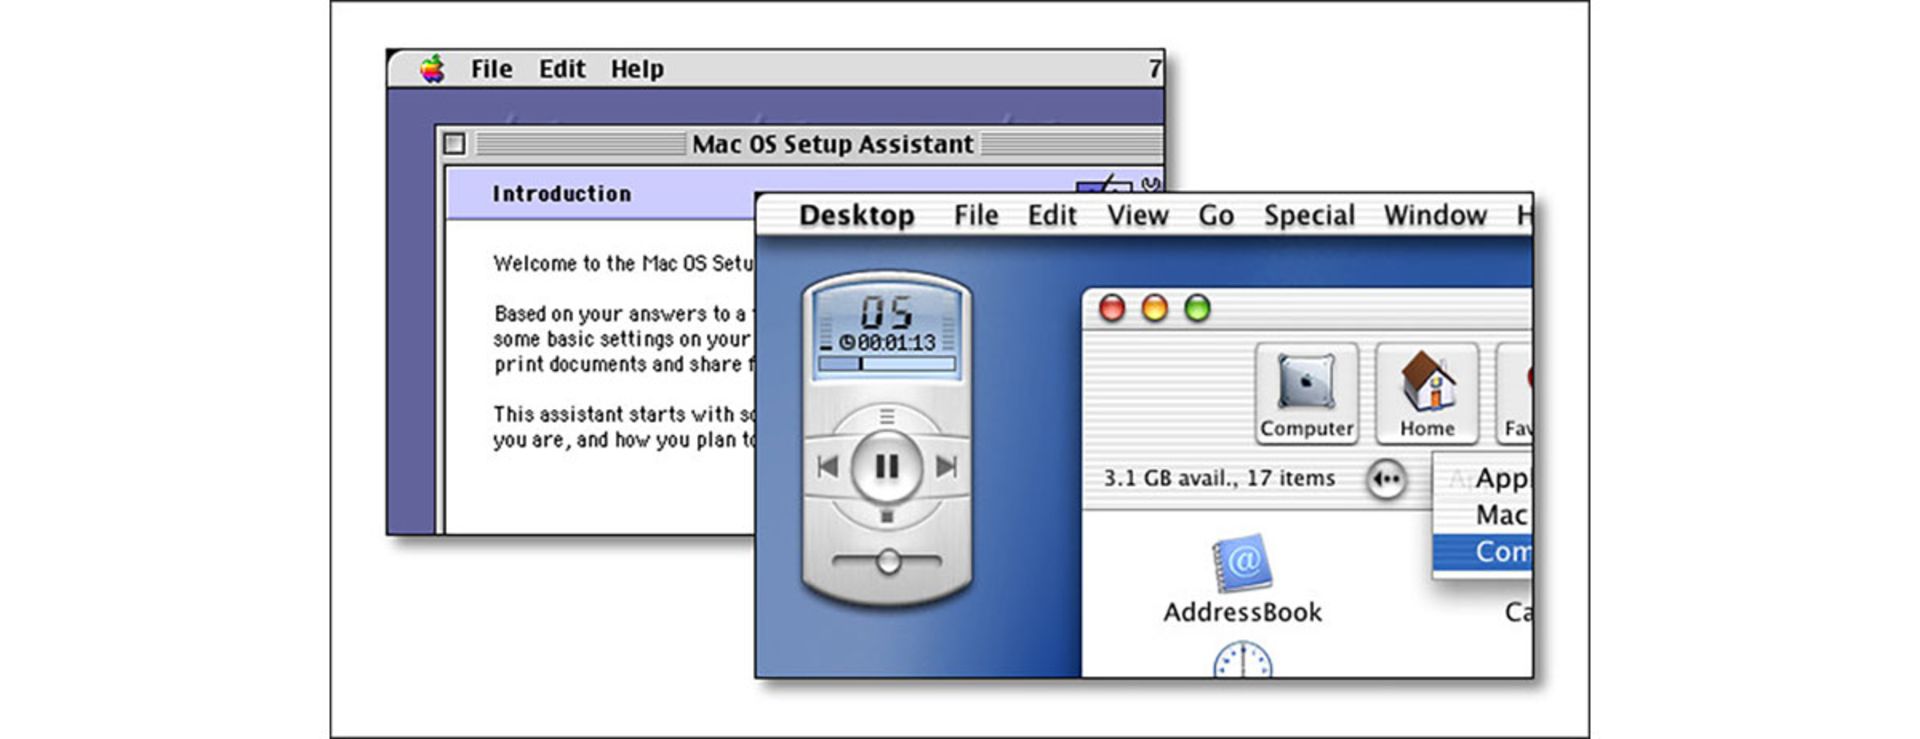Click '3.1 GB avail., 17 items' status text
This screenshot has height=739, width=1920.
pos(1219,479)
